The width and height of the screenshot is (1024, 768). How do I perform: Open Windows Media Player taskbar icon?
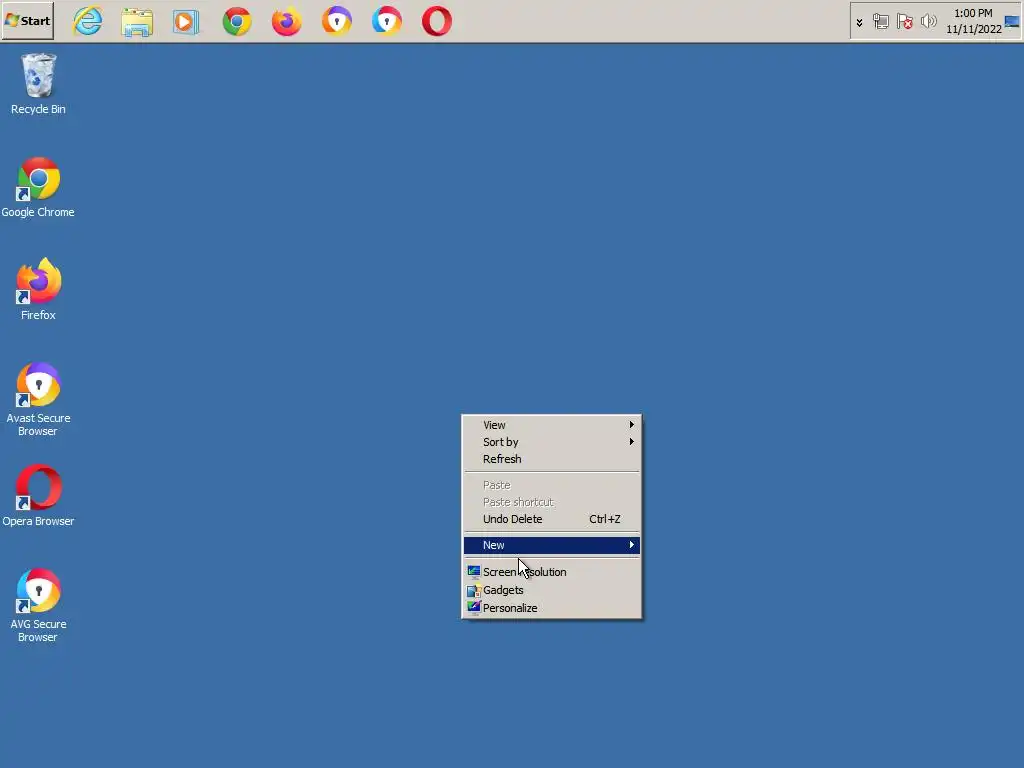(186, 22)
